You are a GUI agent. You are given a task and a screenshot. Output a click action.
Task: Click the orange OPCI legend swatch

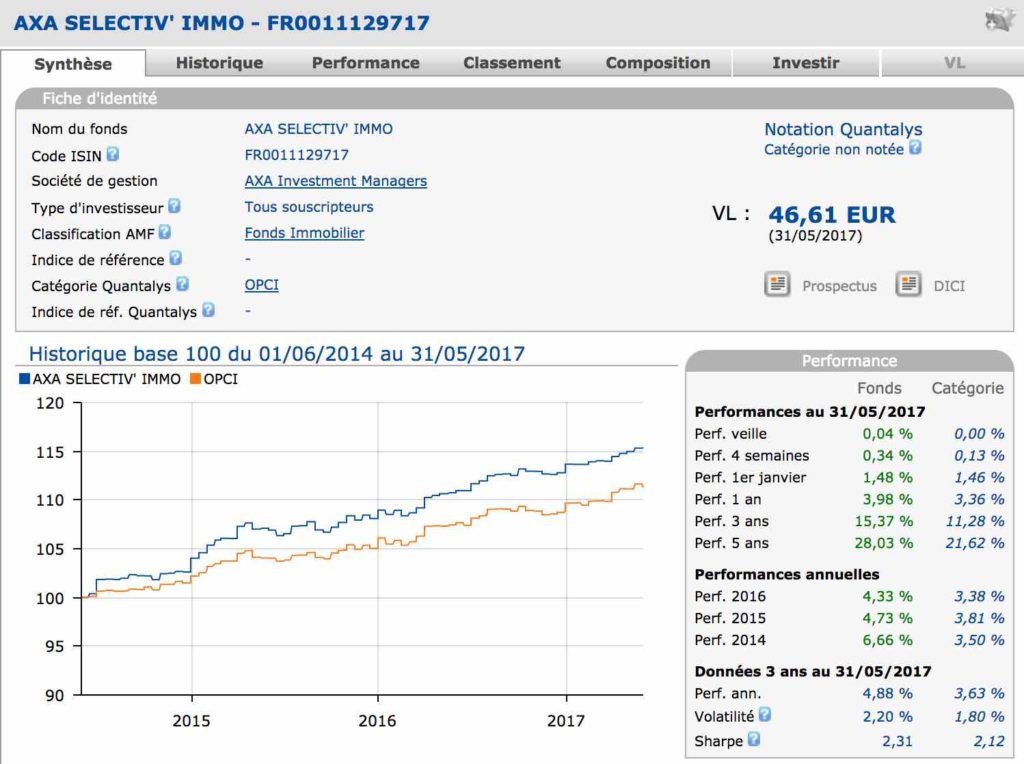(x=195, y=379)
